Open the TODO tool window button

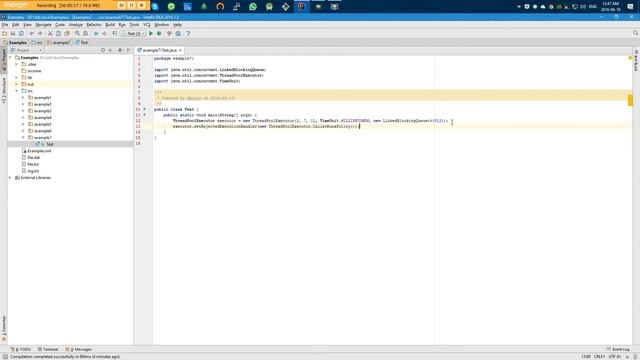[21, 349]
